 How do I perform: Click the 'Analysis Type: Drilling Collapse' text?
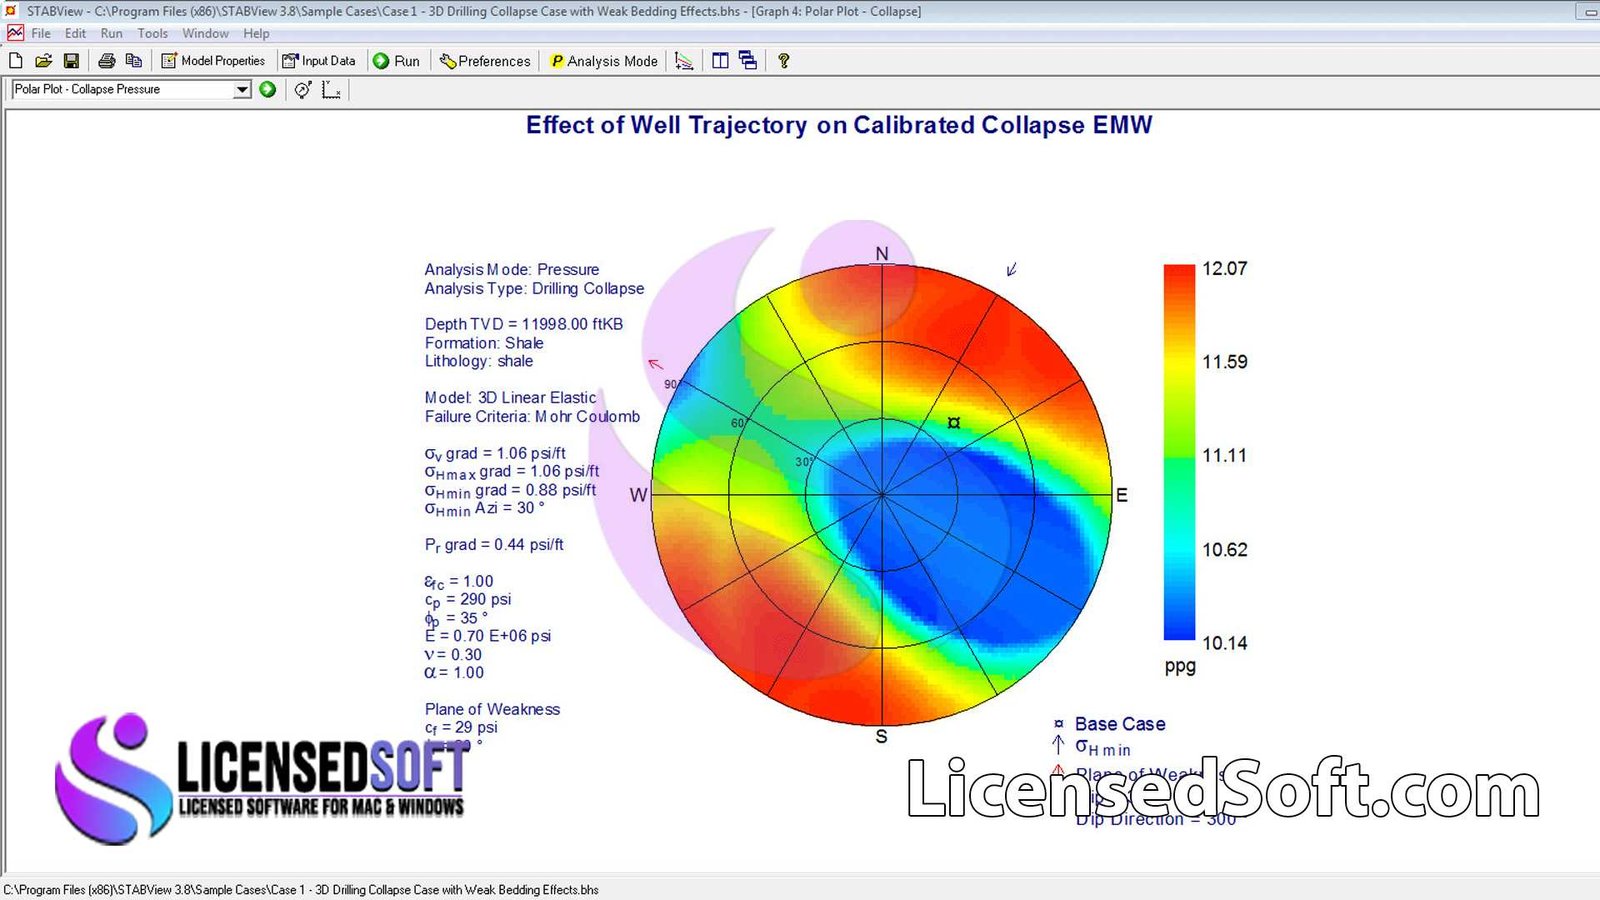click(x=534, y=288)
